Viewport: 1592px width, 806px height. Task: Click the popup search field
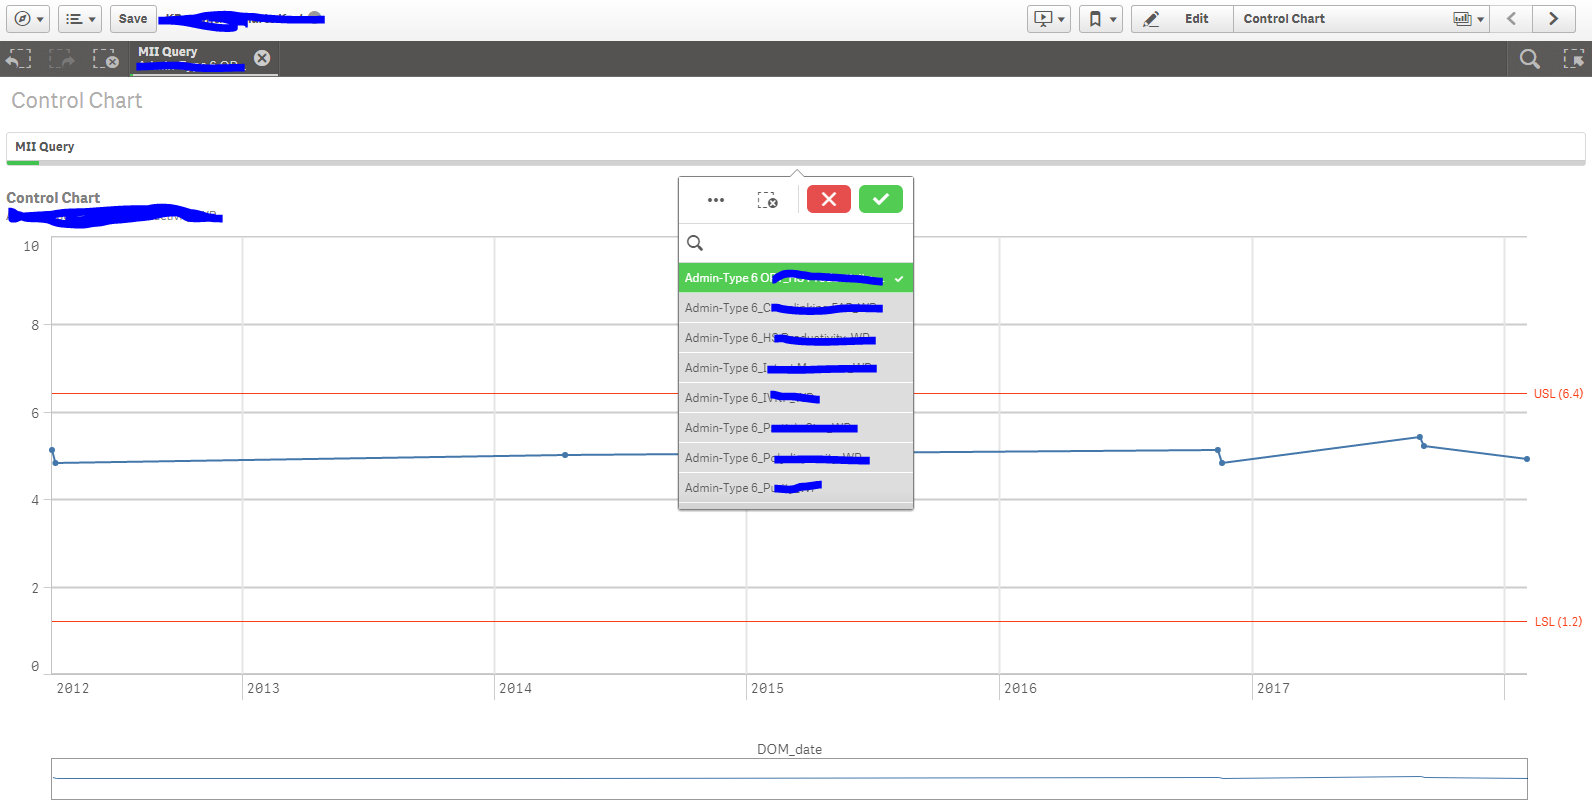[x=796, y=243]
